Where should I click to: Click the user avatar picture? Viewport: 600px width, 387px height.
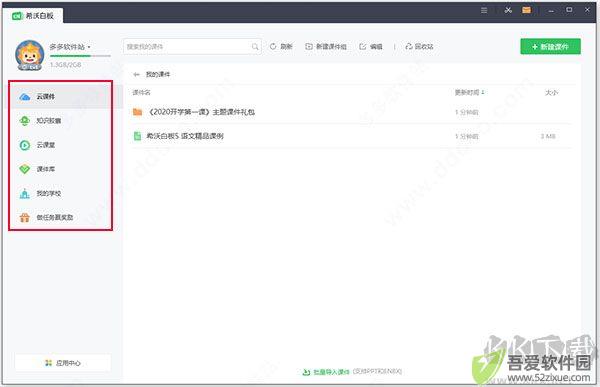pos(30,55)
